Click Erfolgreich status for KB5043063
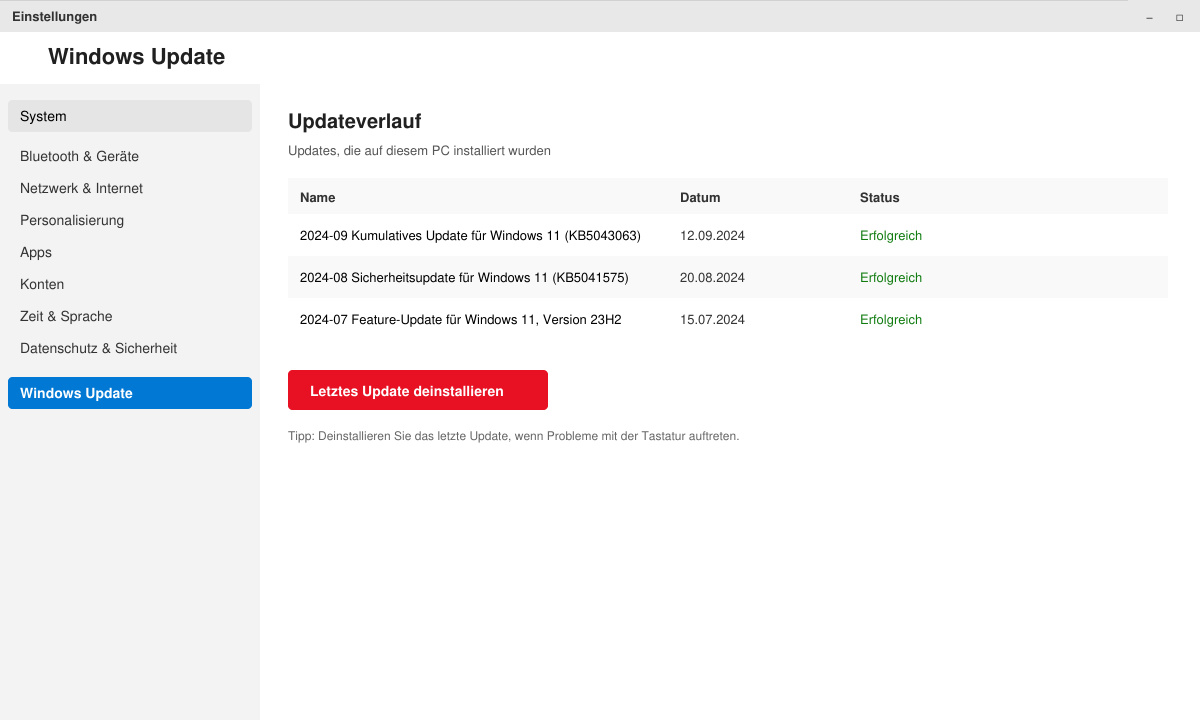The width and height of the screenshot is (1200, 720). tap(891, 236)
